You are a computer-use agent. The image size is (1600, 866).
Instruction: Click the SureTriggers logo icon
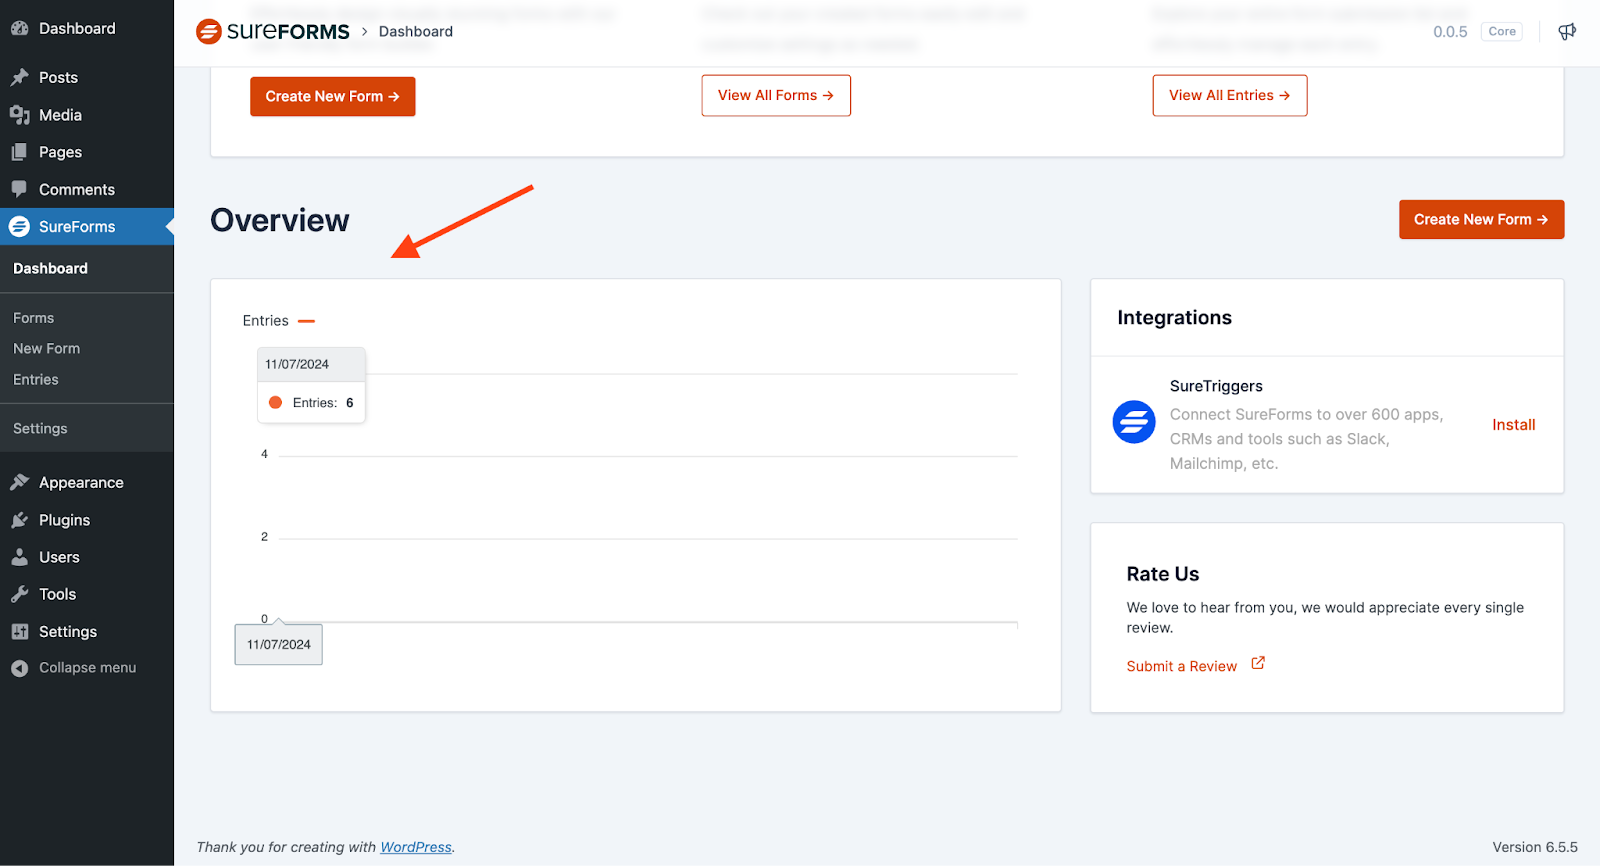1134,422
